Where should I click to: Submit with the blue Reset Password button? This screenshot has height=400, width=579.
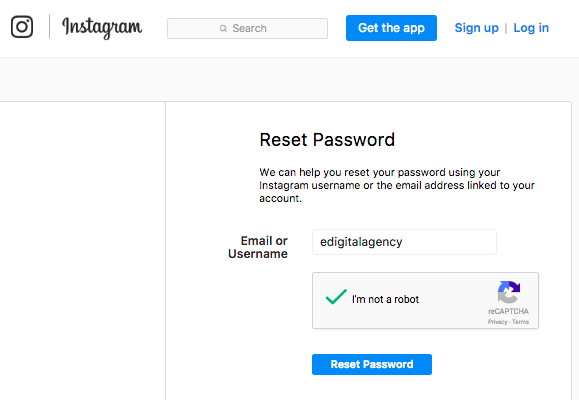pyautogui.click(x=372, y=365)
